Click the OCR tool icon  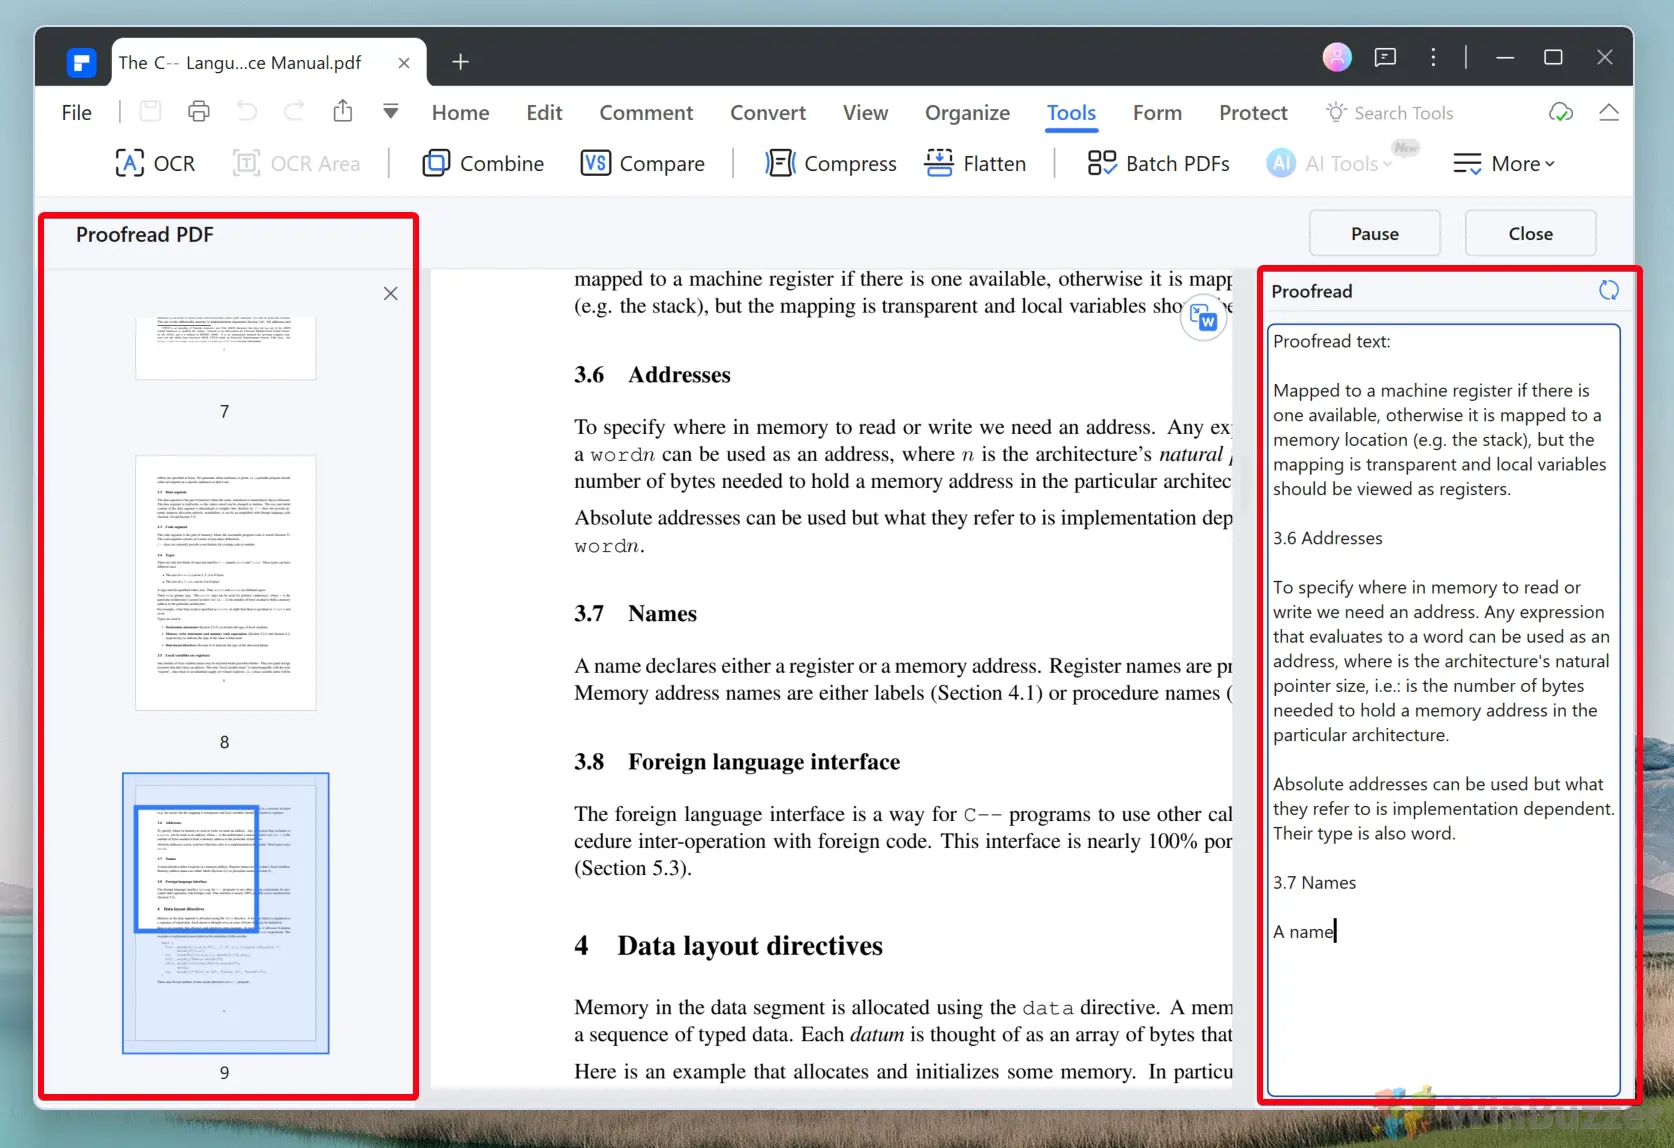click(130, 163)
